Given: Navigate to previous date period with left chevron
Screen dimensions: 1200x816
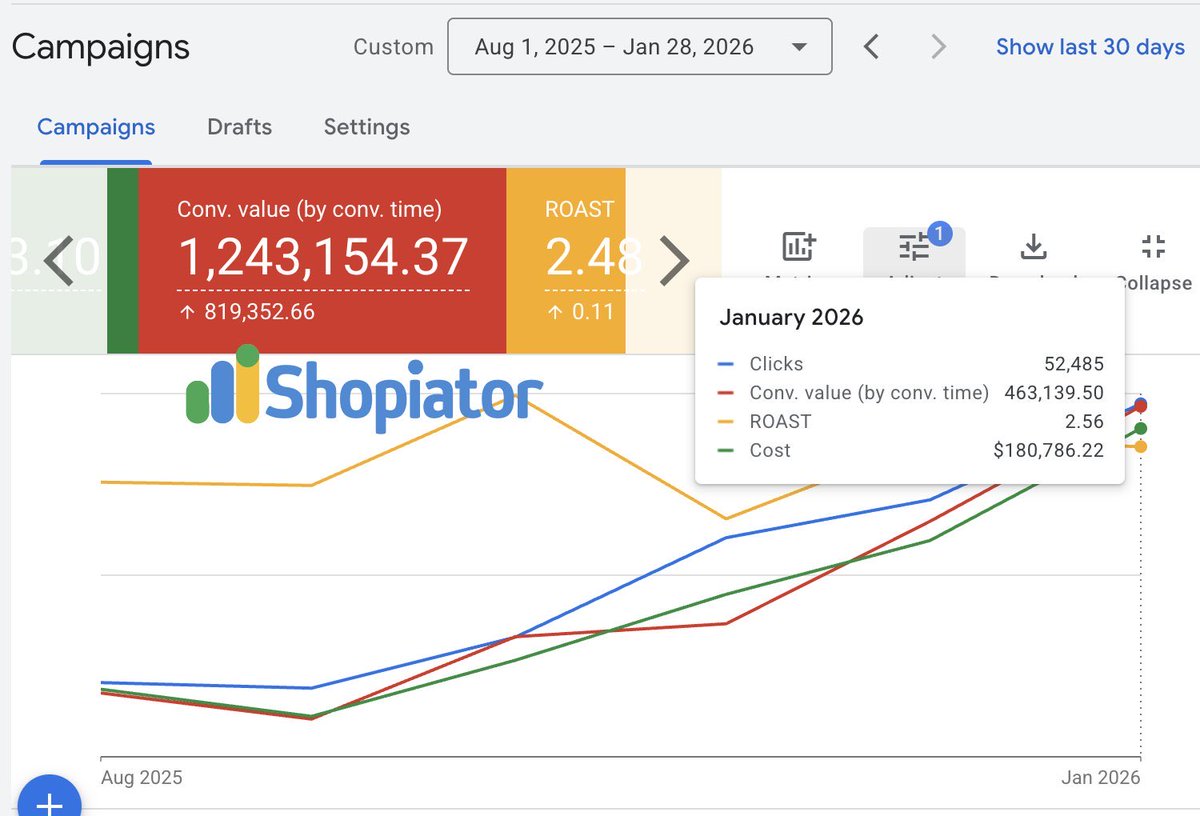Looking at the screenshot, I should point(870,46).
